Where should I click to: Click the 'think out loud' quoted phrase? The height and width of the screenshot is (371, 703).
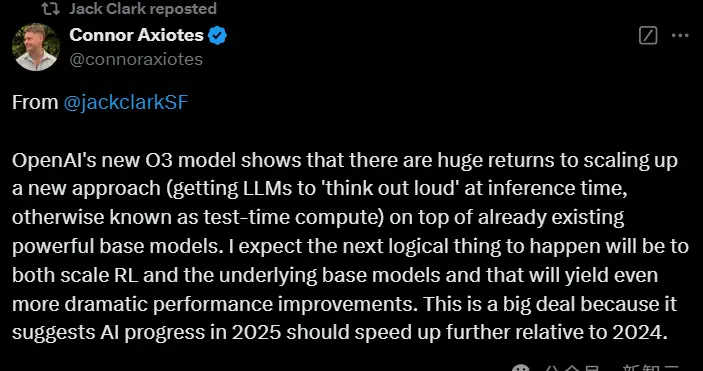coord(391,189)
